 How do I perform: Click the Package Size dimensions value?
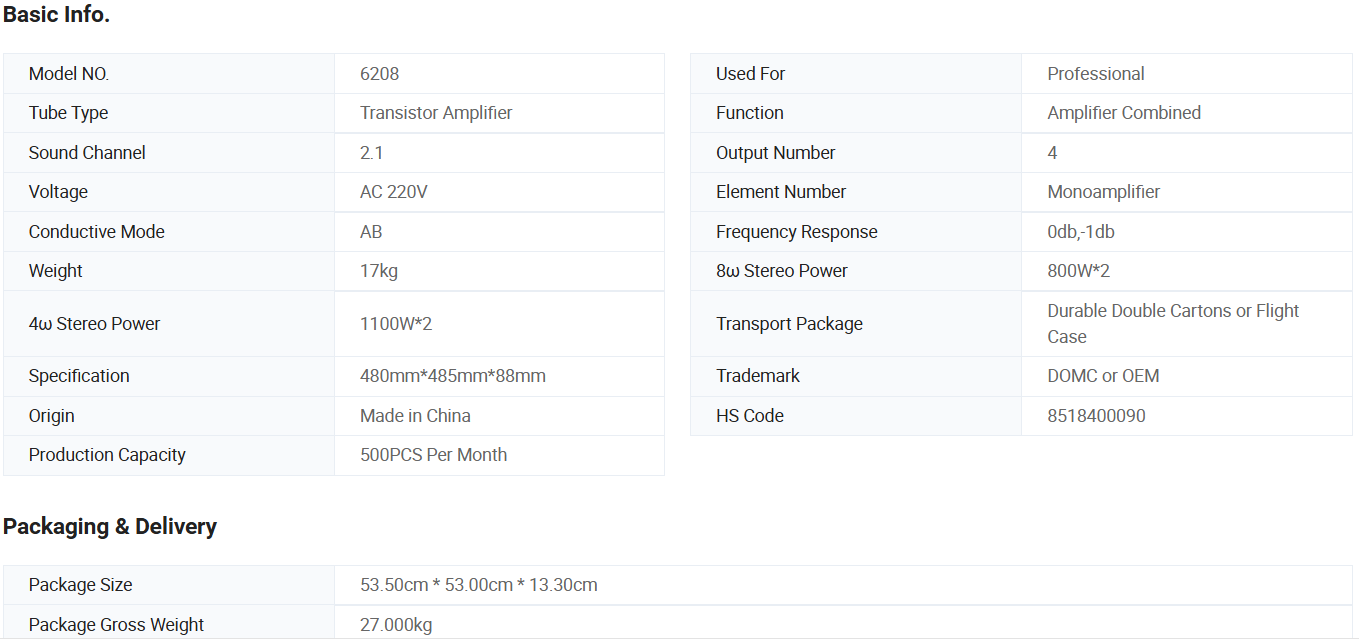click(x=479, y=585)
